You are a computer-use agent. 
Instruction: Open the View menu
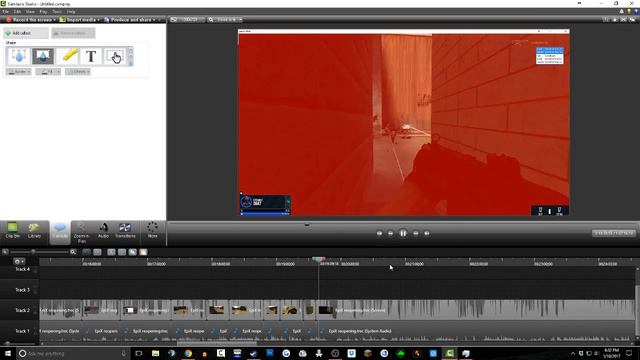coord(30,12)
